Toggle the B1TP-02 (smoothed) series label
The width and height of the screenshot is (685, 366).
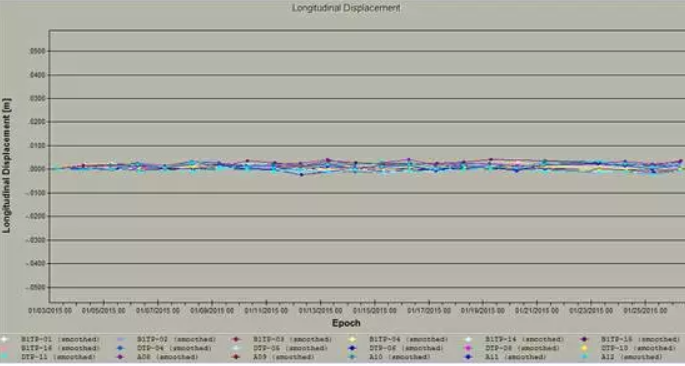tap(176, 339)
